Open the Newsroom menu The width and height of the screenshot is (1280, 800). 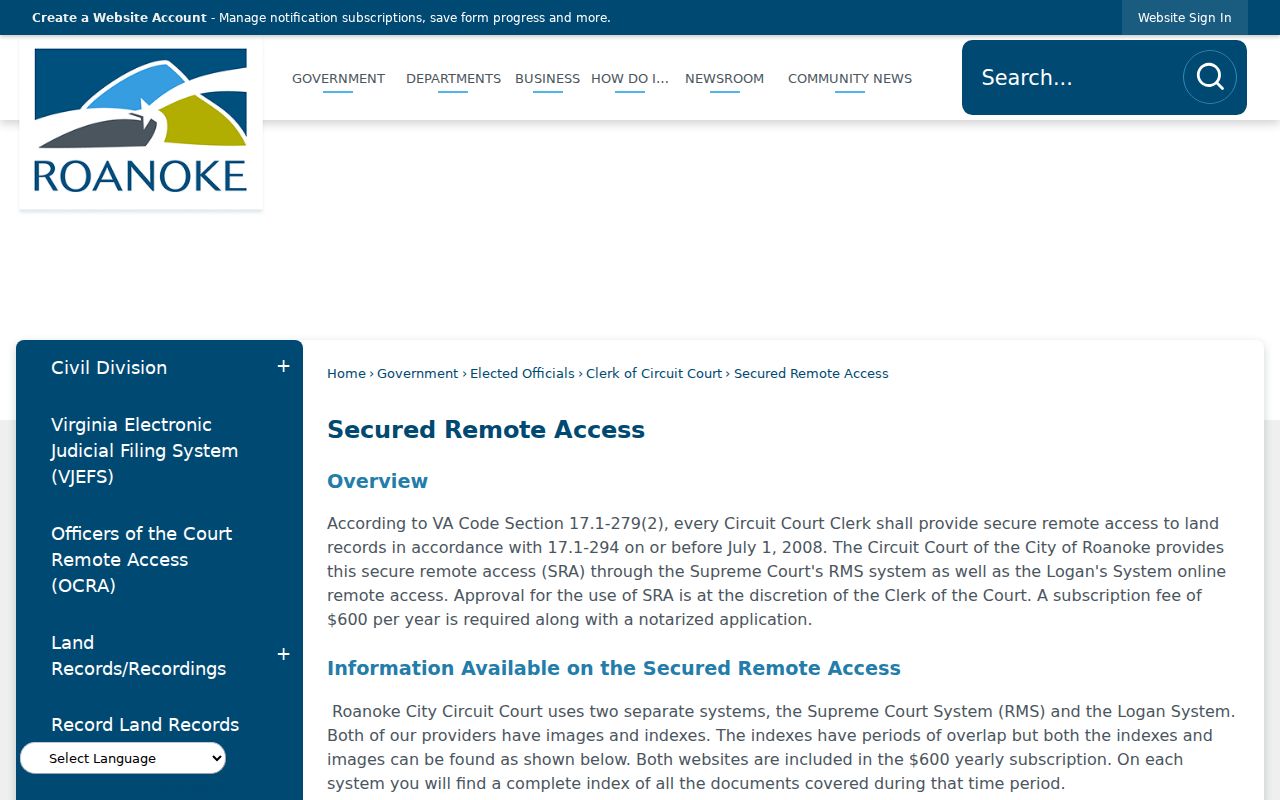point(724,78)
